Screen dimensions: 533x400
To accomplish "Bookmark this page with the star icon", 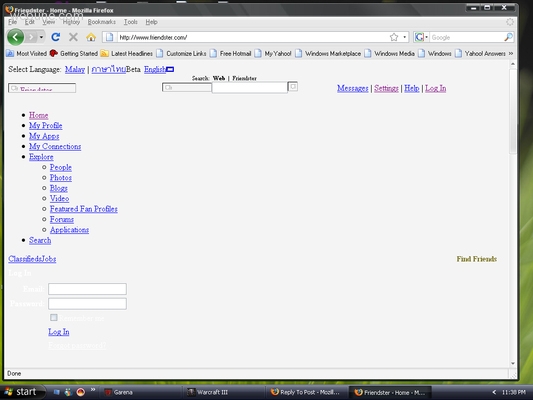I will pos(394,37).
